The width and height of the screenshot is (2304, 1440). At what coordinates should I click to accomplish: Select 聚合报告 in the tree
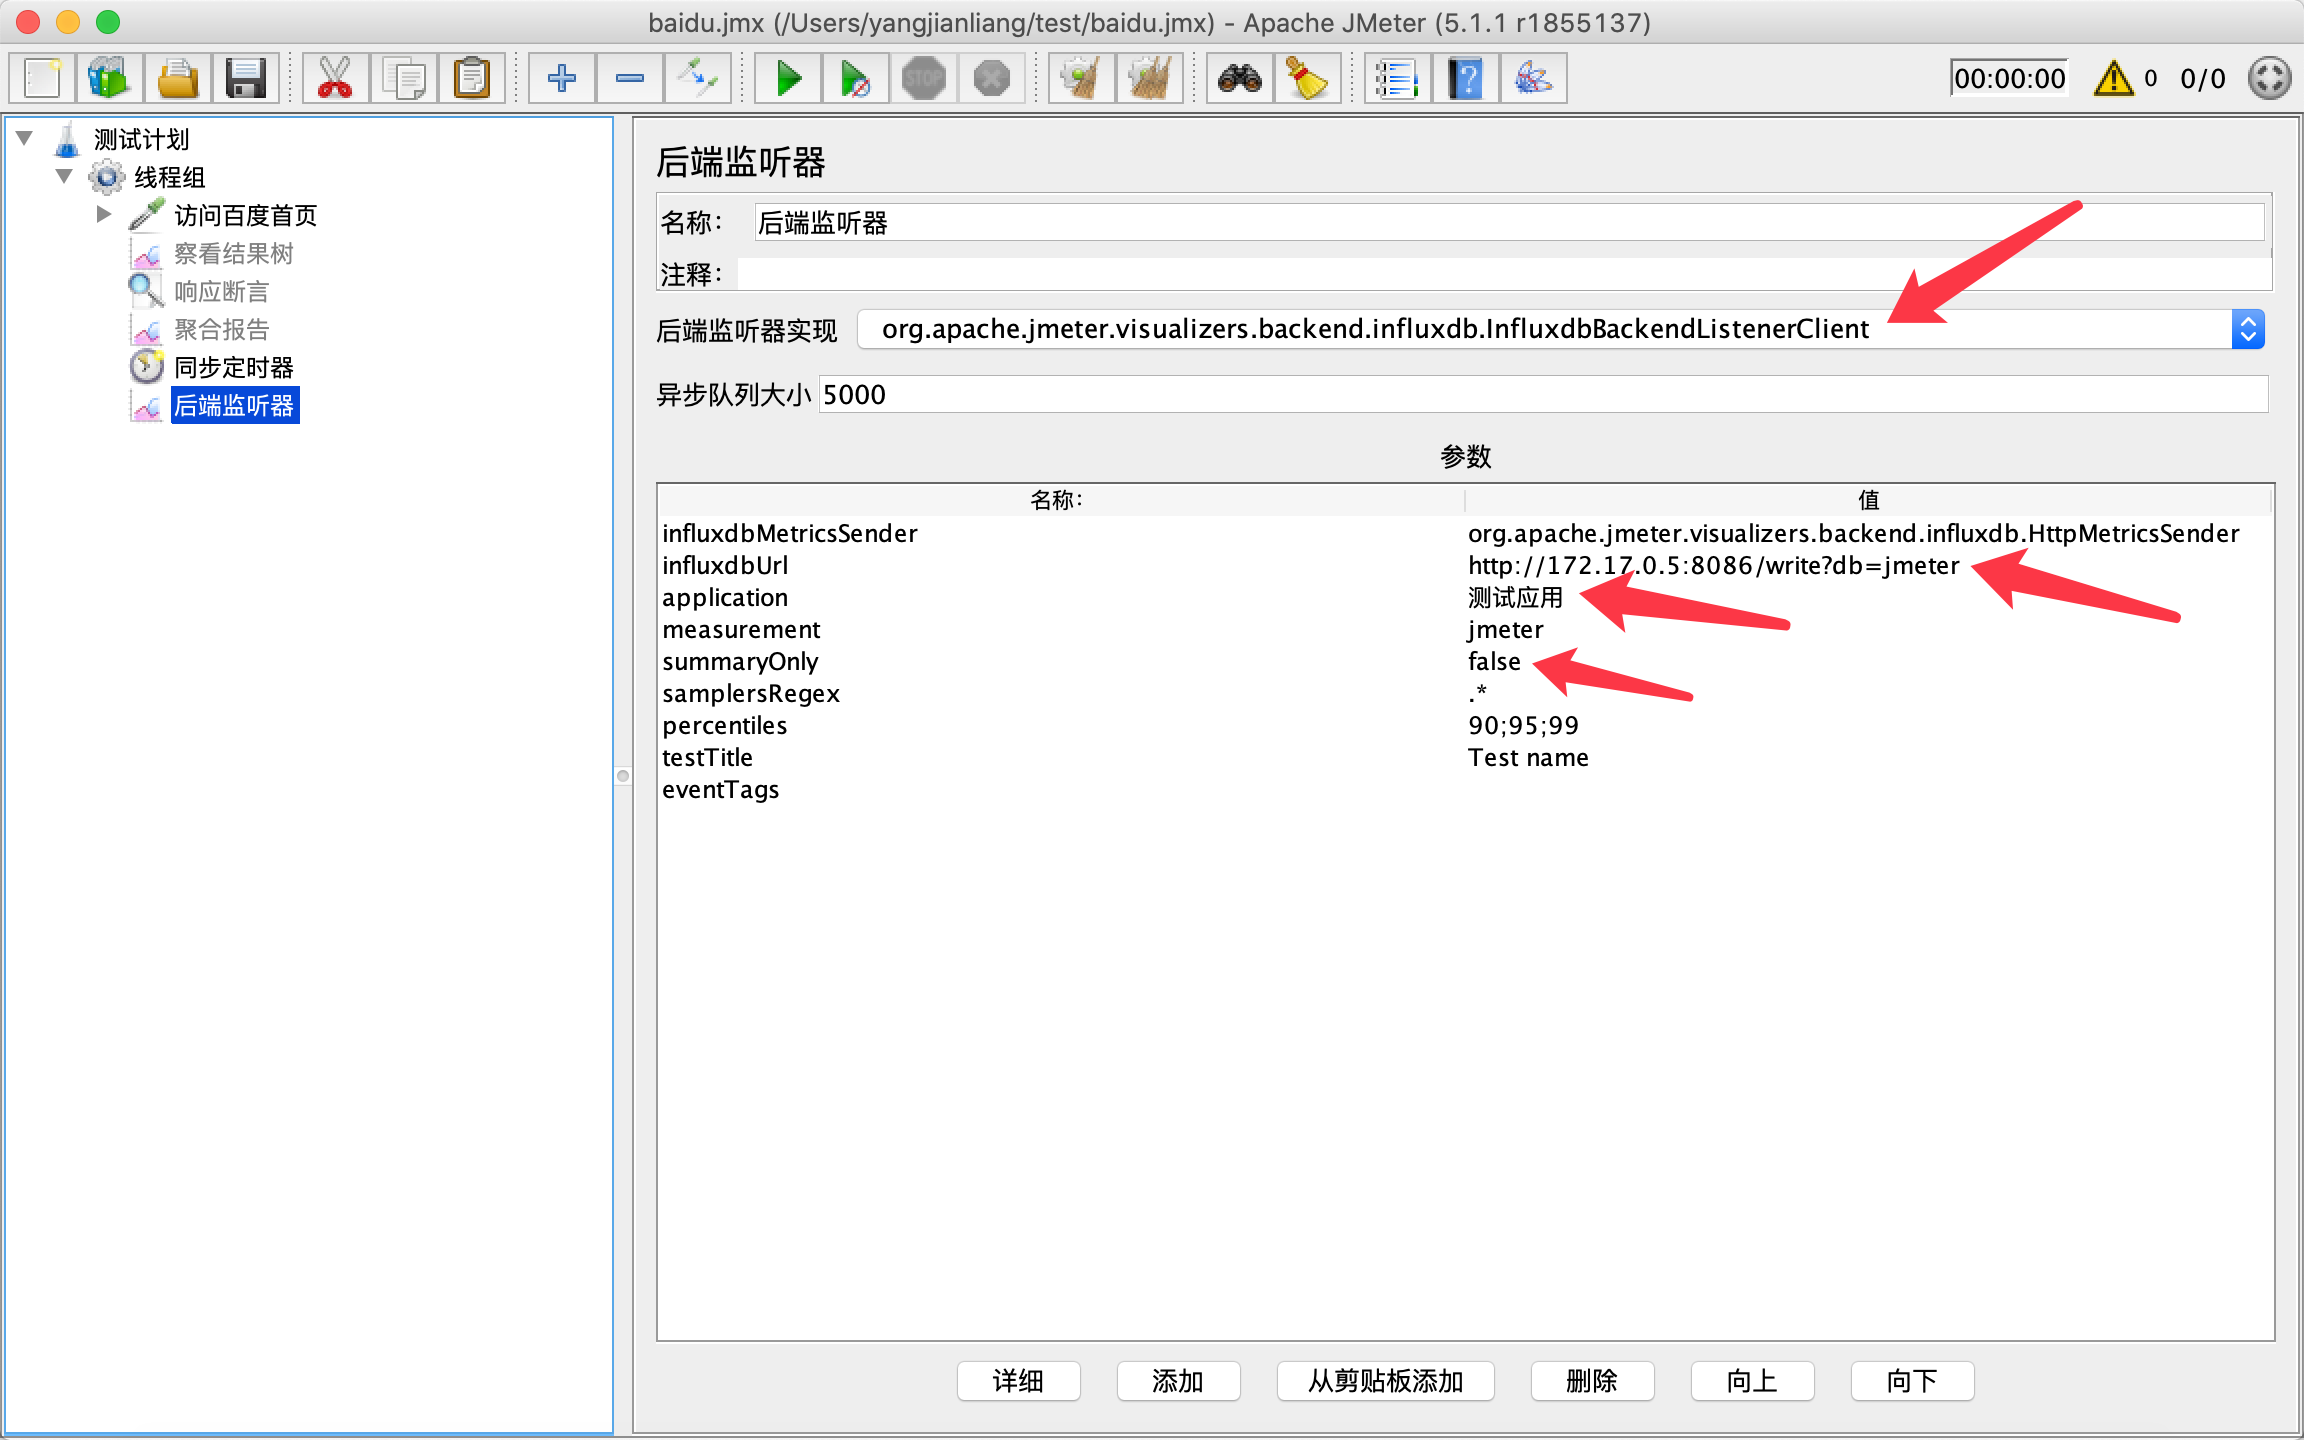tap(221, 329)
